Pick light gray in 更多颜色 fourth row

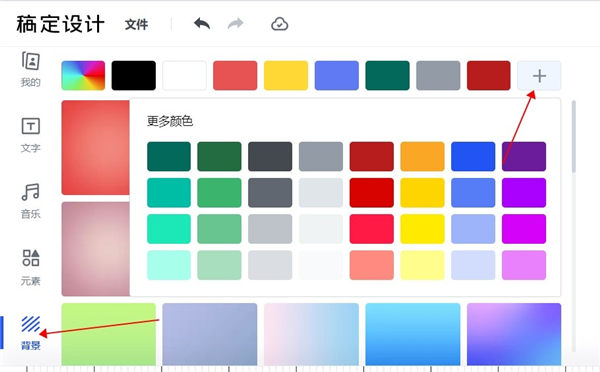pyautogui.click(x=270, y=265)
